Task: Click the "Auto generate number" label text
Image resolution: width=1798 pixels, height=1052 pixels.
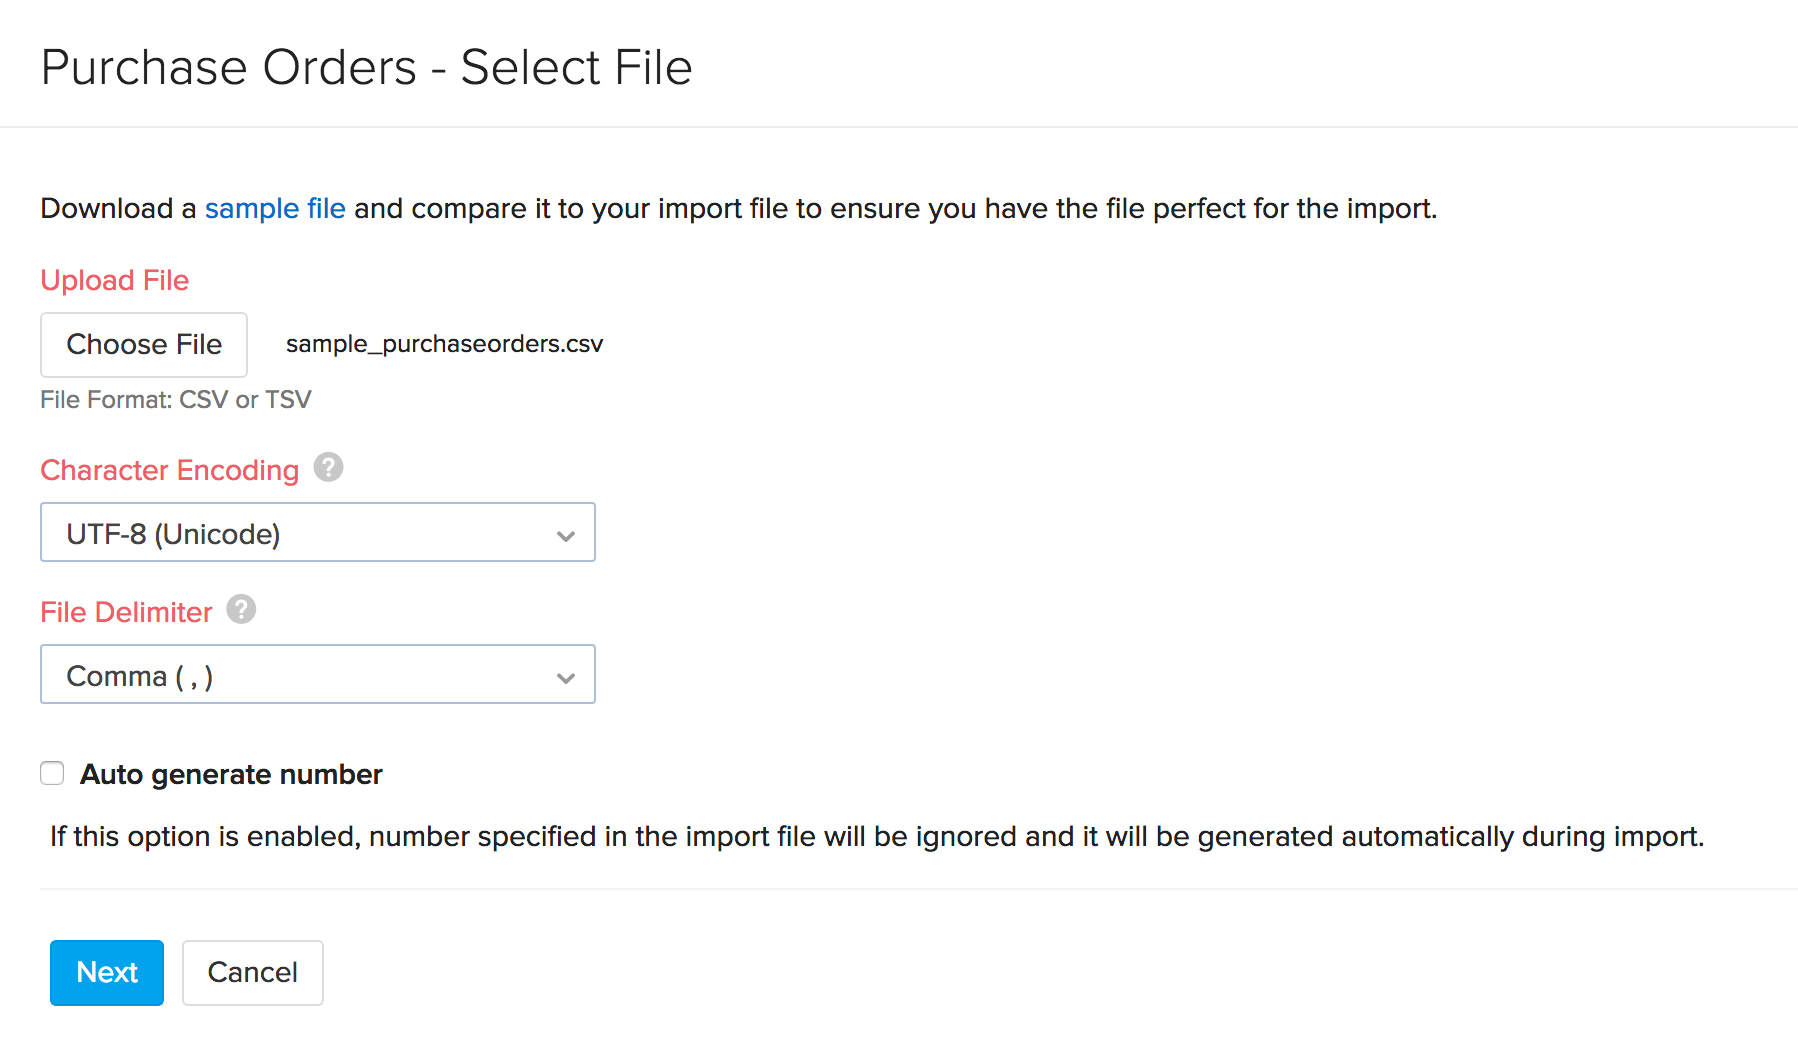Action: click(x=231, y=774)
